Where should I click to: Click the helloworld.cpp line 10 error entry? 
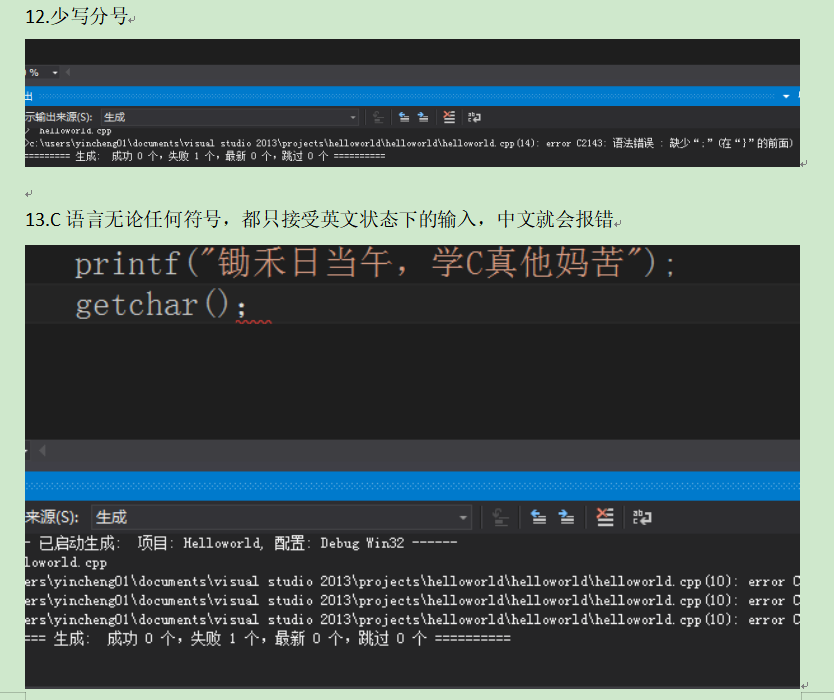tap(400, 581)
